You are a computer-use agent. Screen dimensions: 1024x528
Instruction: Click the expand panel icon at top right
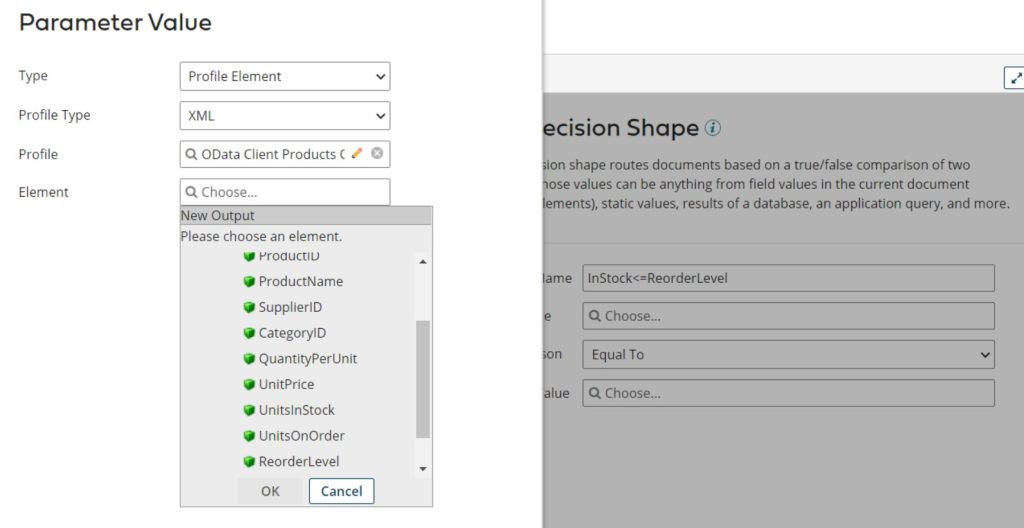(1015, 78)
